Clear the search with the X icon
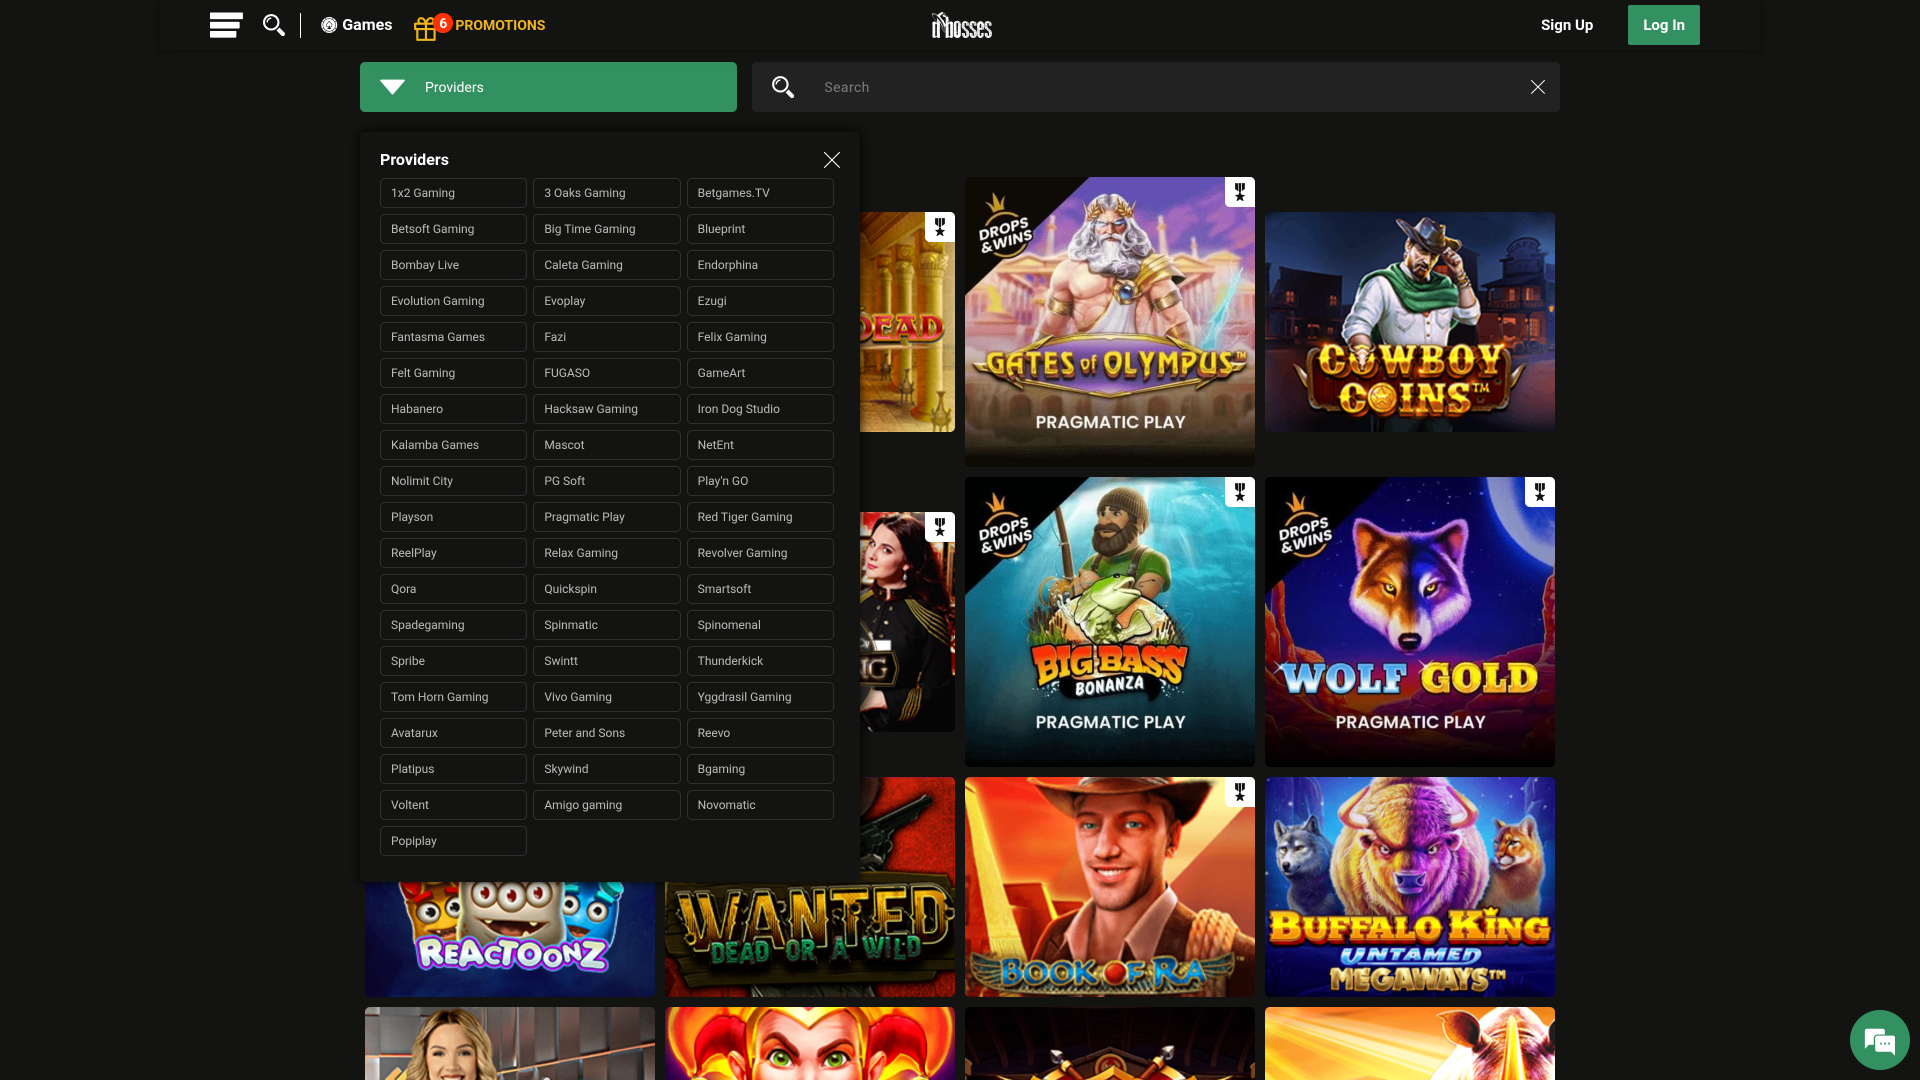The width and height of the screenshot is (1920, 1080). coord(1537,87)
